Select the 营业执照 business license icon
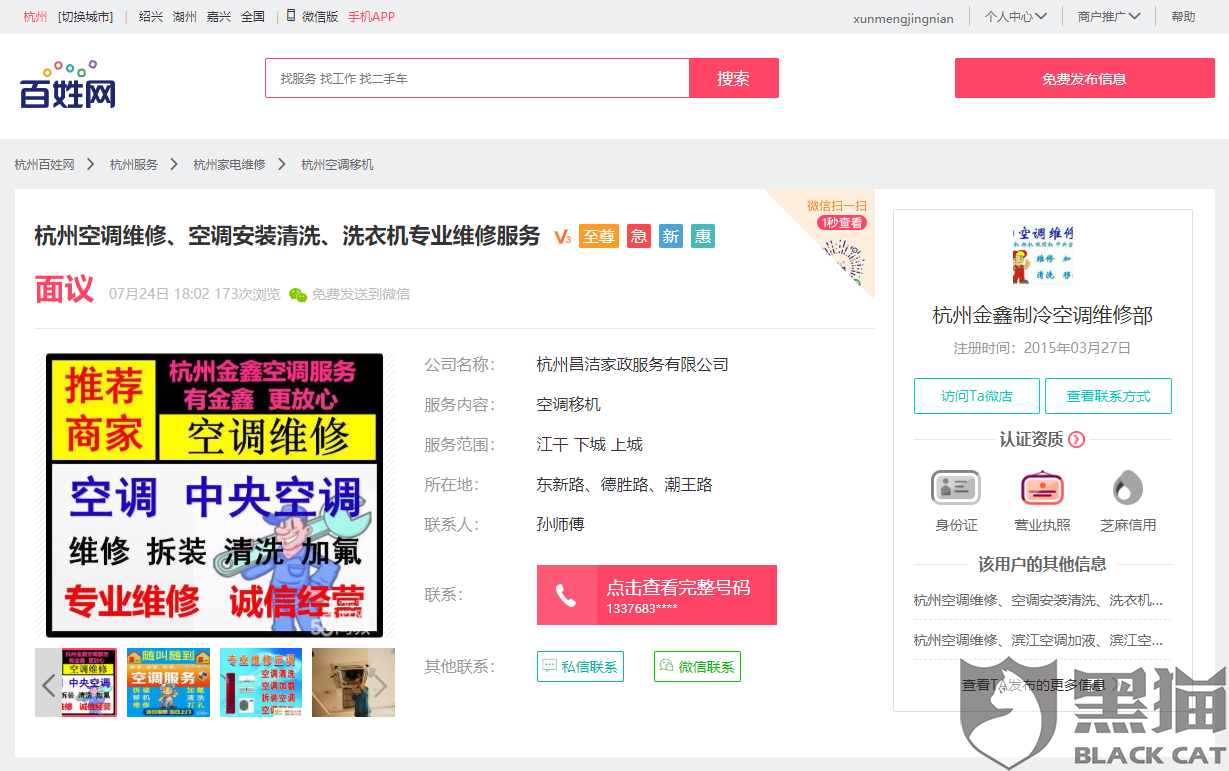This screenshot has width=1229, height=771. click(1041, 487)
